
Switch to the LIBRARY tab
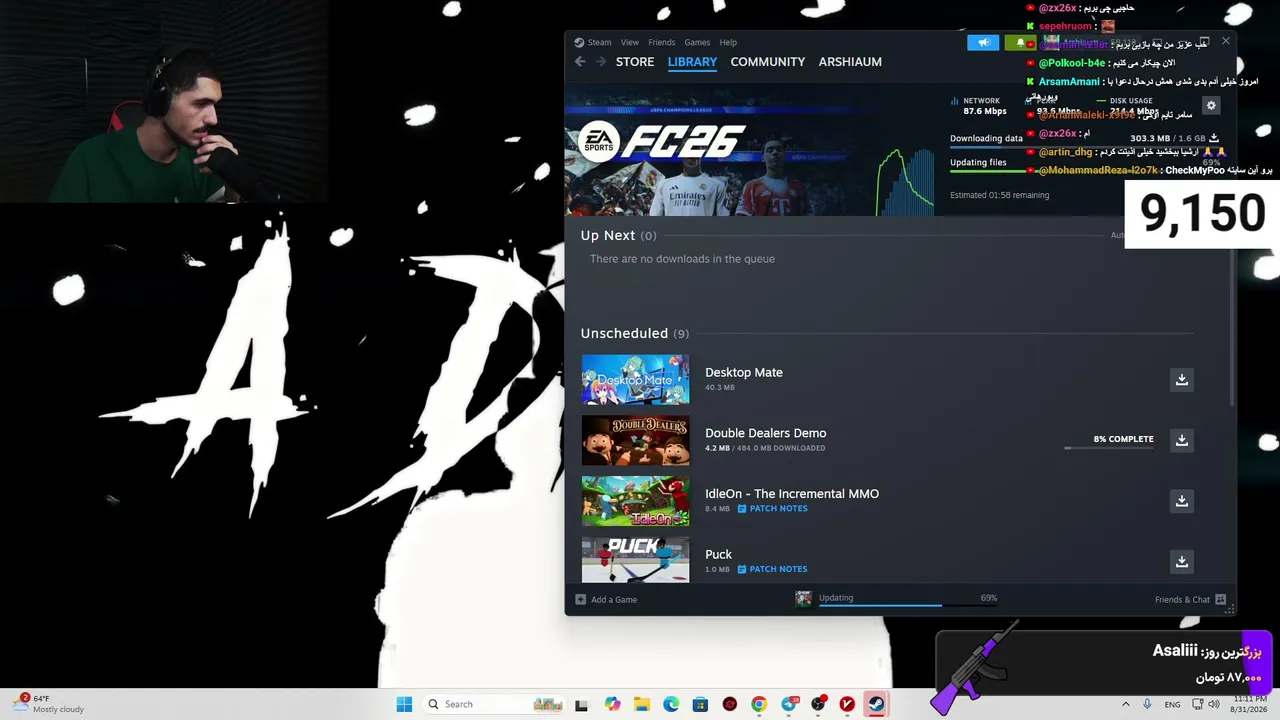(692, 62)
